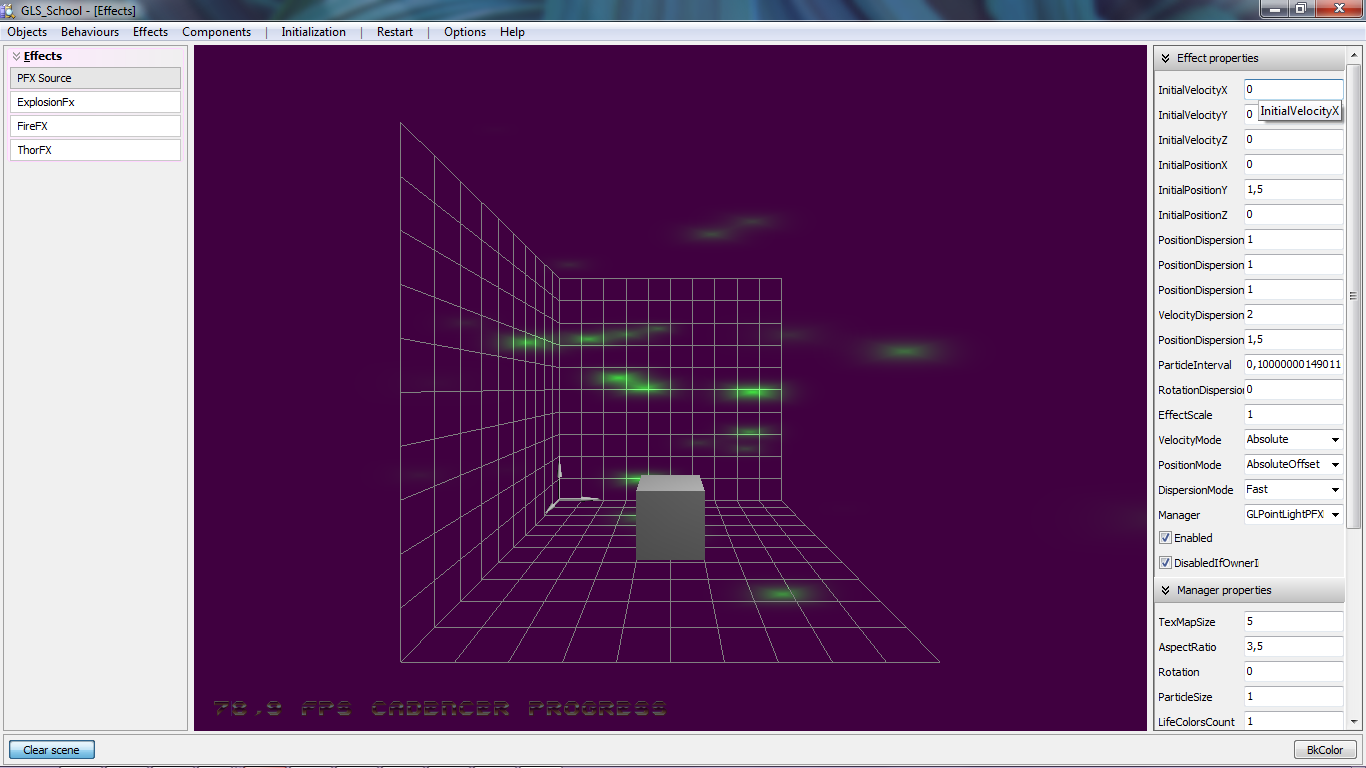Open the VelocityMode dropdown

click(1335, 440)
